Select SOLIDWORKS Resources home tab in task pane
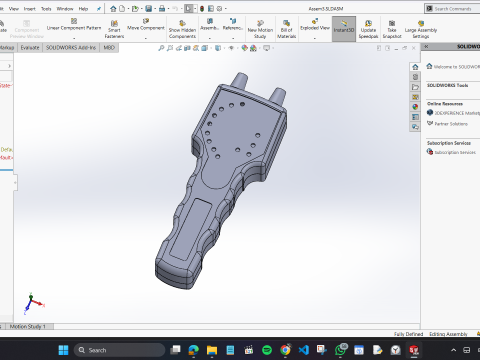 (x=415, y=67)
